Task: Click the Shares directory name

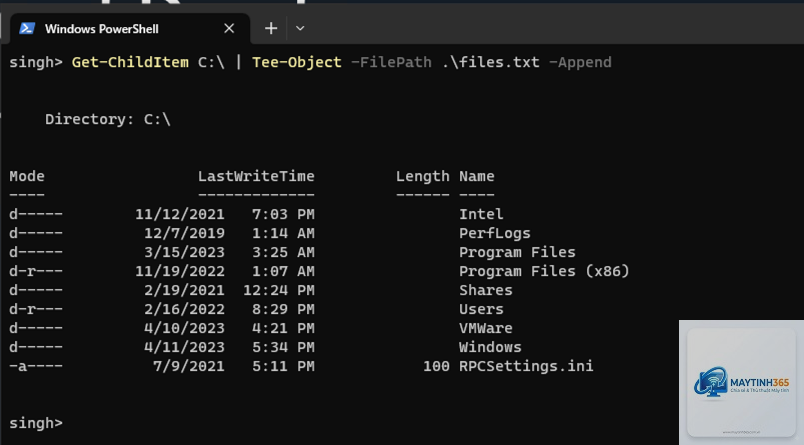Action: tap(486, 290)
